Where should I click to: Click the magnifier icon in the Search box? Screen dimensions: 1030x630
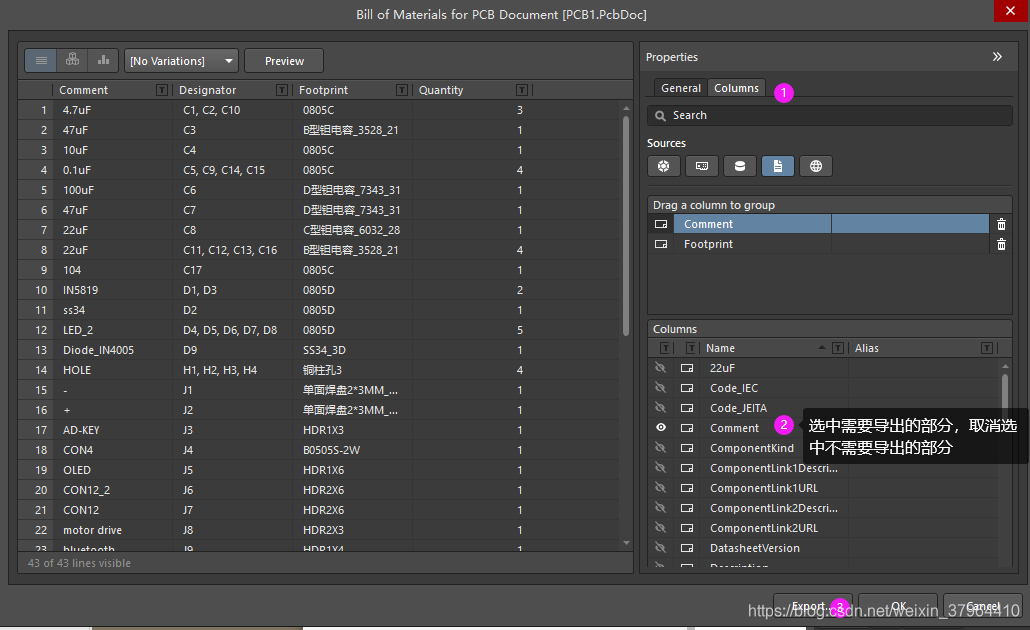(x=660, y=116)
